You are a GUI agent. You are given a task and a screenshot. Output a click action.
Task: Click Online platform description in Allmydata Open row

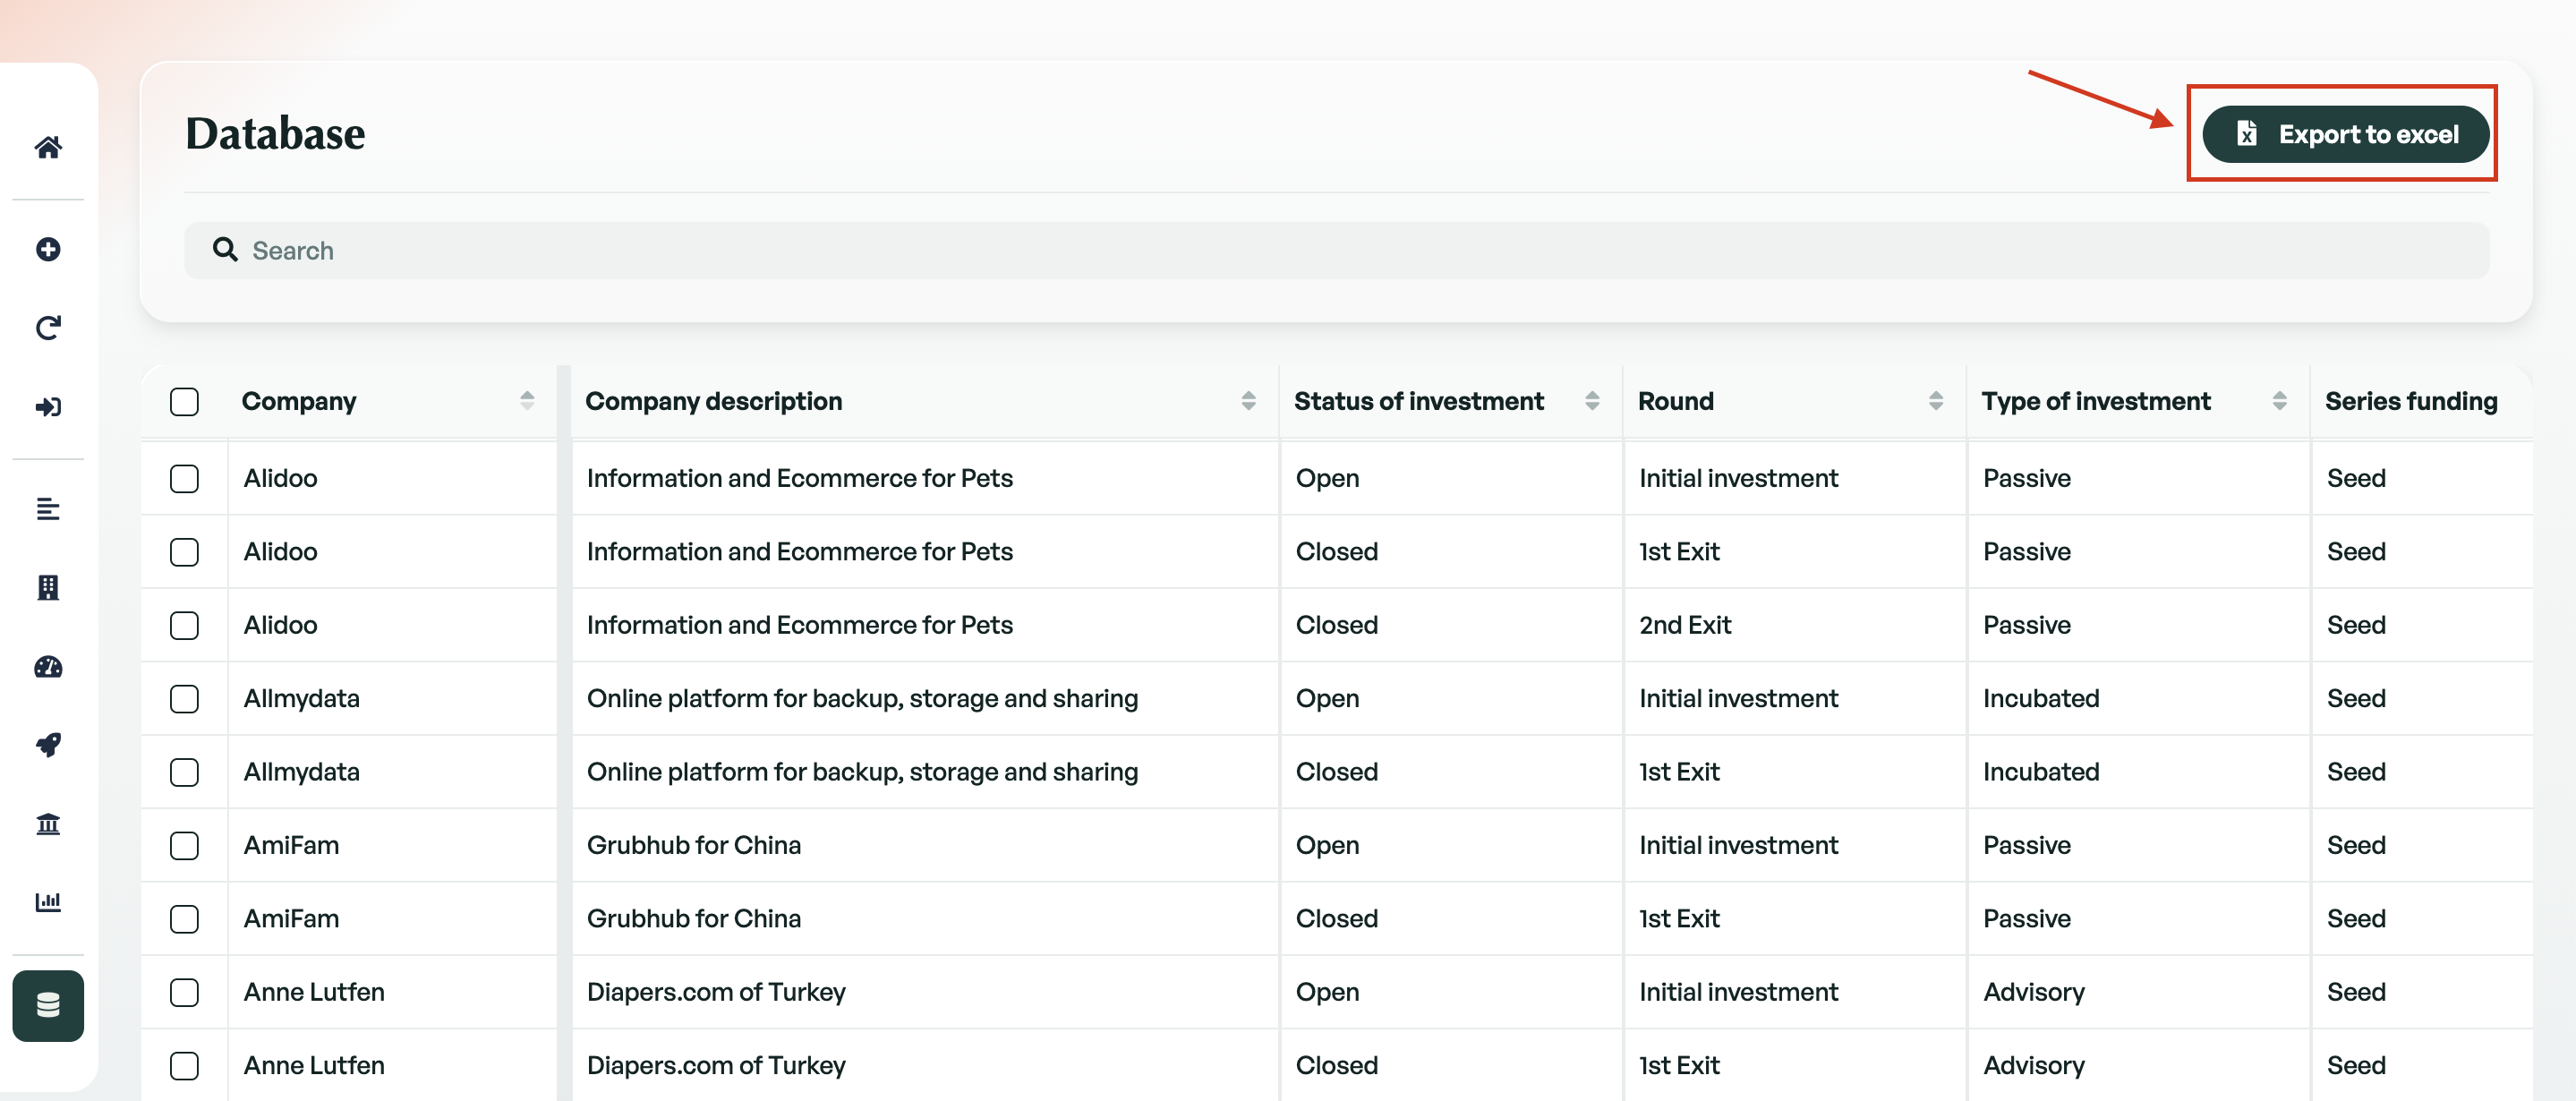862,698
